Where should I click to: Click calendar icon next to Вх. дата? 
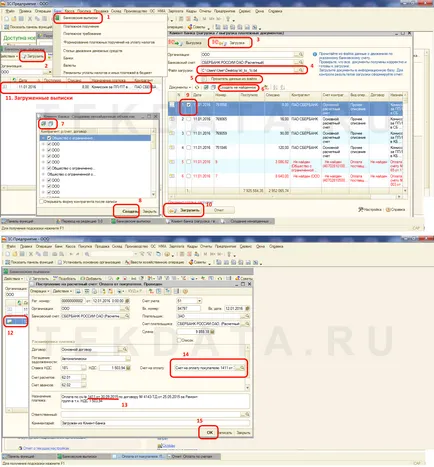pos(247,309)
